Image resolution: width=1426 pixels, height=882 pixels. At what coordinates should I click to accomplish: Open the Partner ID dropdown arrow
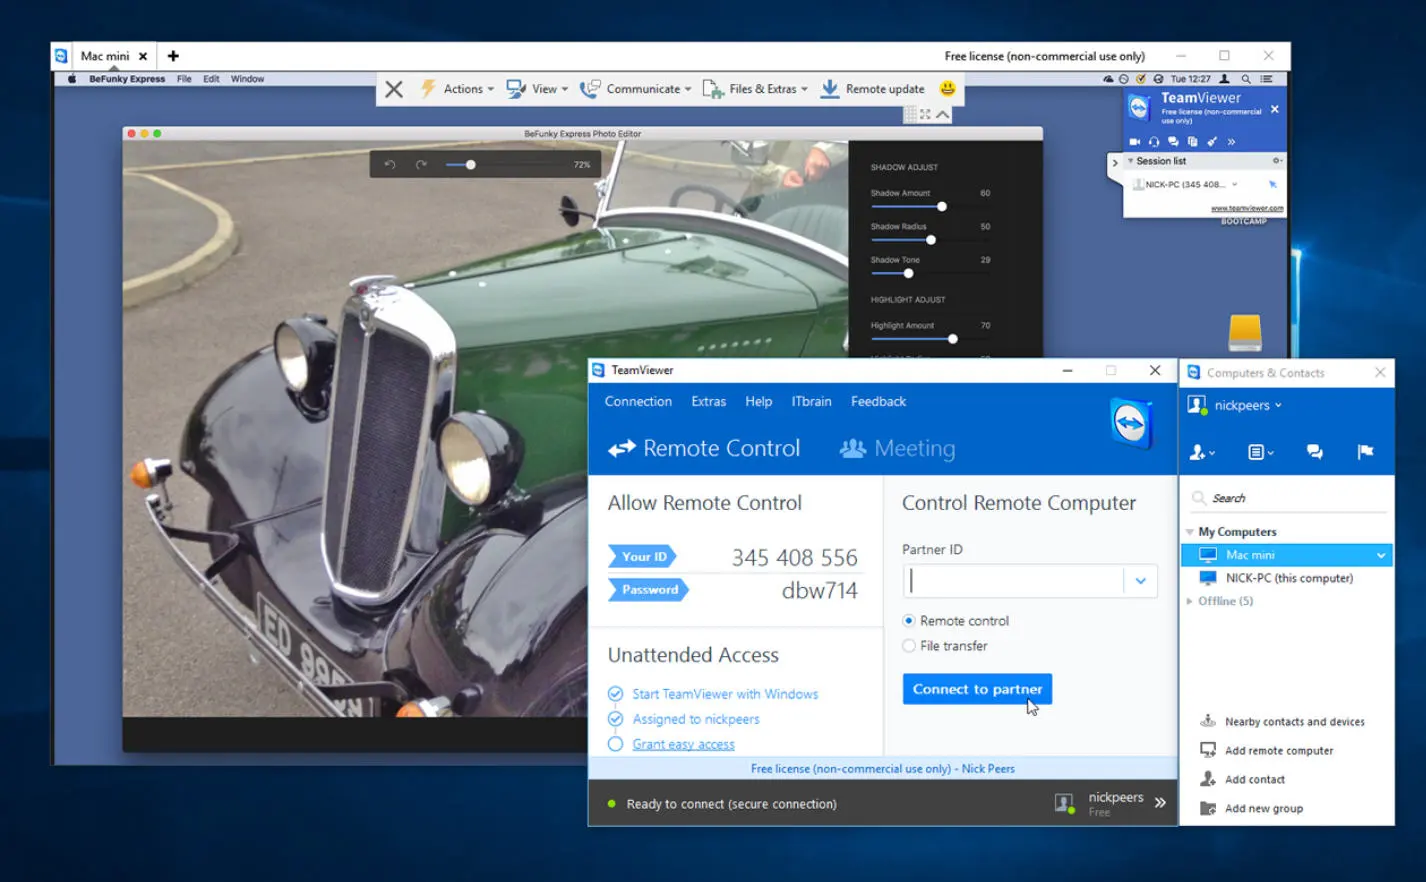click(1140, 581)
